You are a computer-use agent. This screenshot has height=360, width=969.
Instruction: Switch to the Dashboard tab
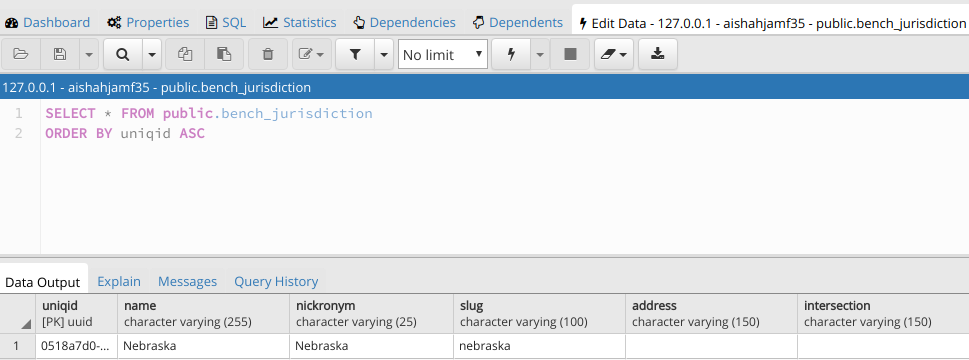48,23
